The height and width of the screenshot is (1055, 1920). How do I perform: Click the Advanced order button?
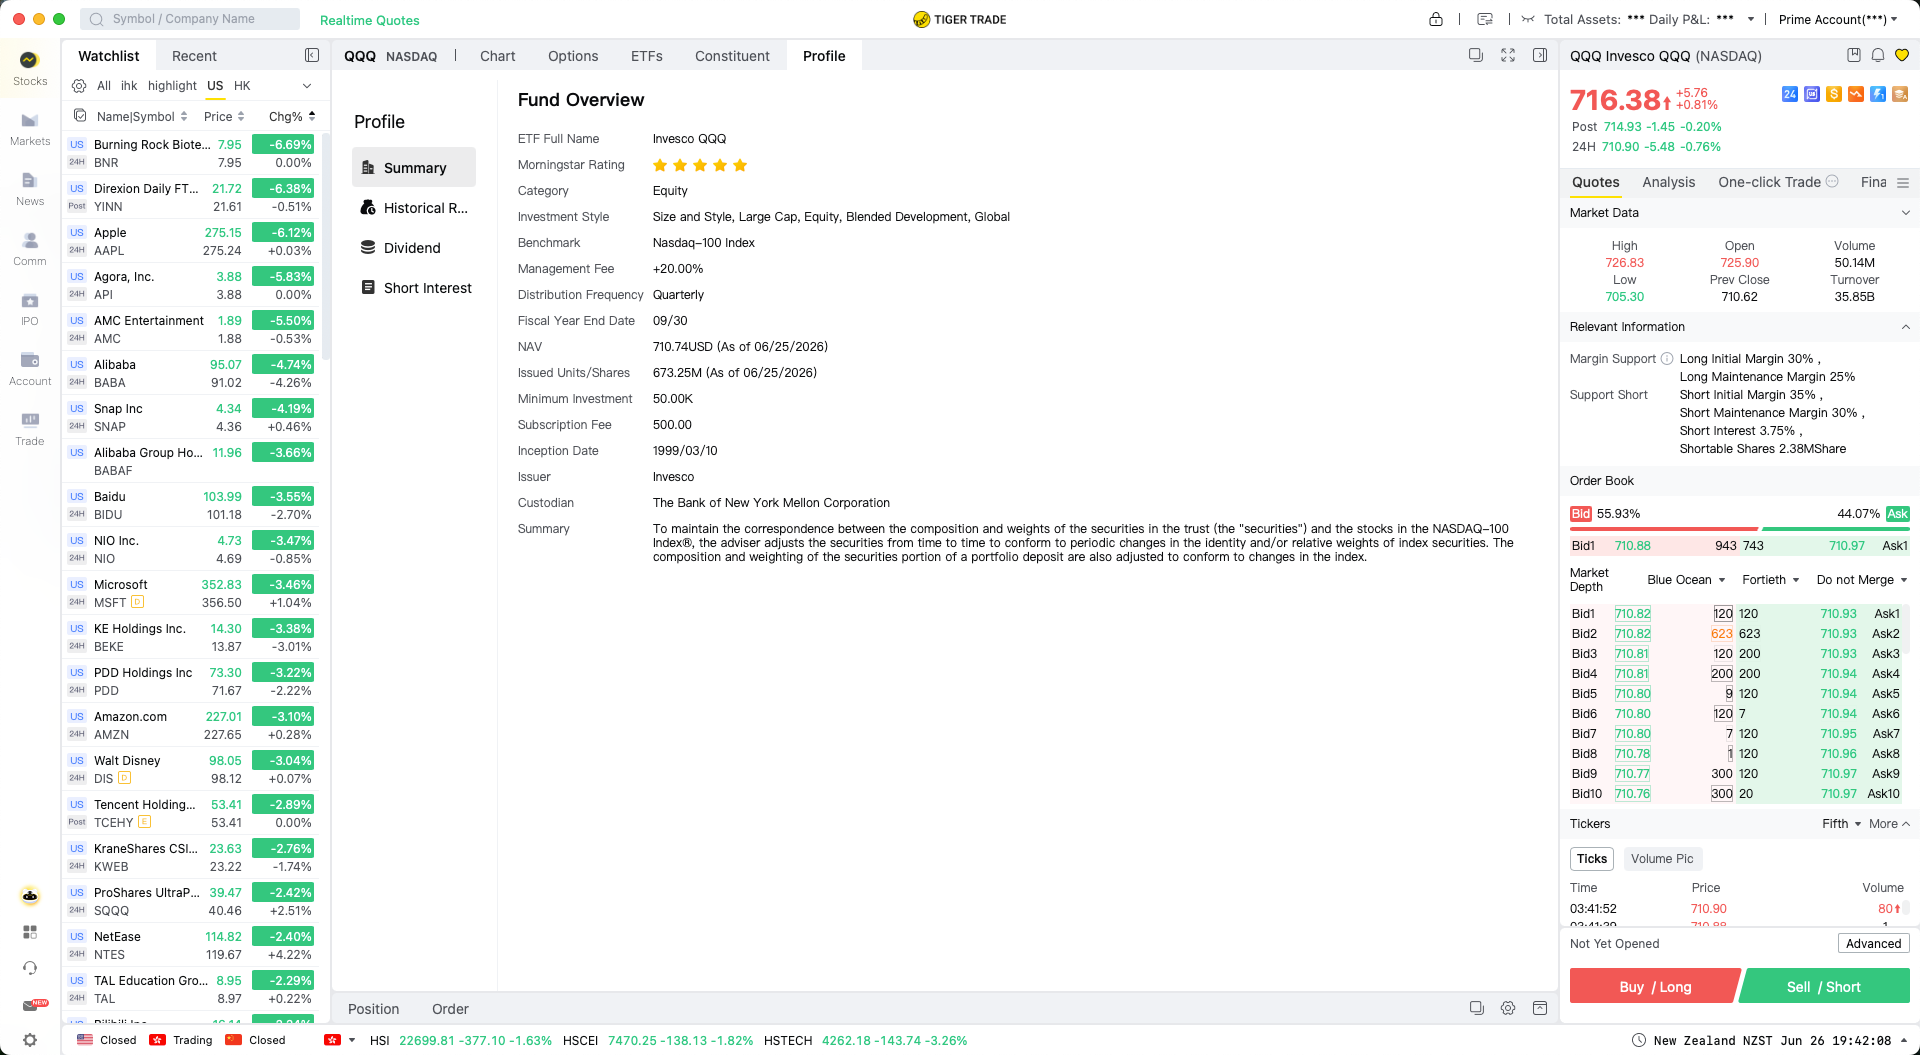[x=1873, y=943]
